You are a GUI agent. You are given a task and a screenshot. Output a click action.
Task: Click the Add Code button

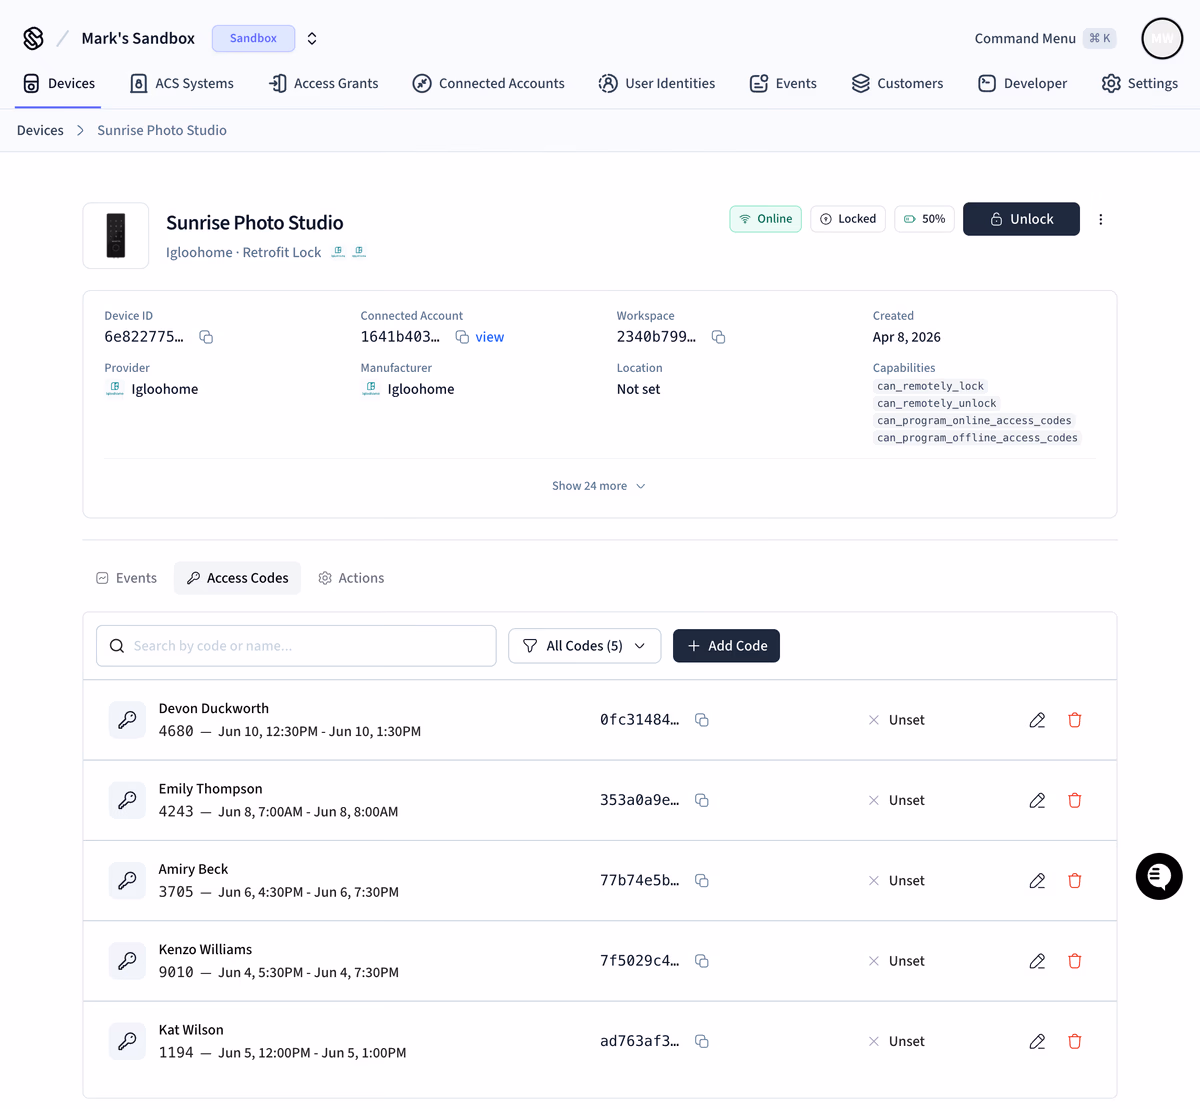726,646
